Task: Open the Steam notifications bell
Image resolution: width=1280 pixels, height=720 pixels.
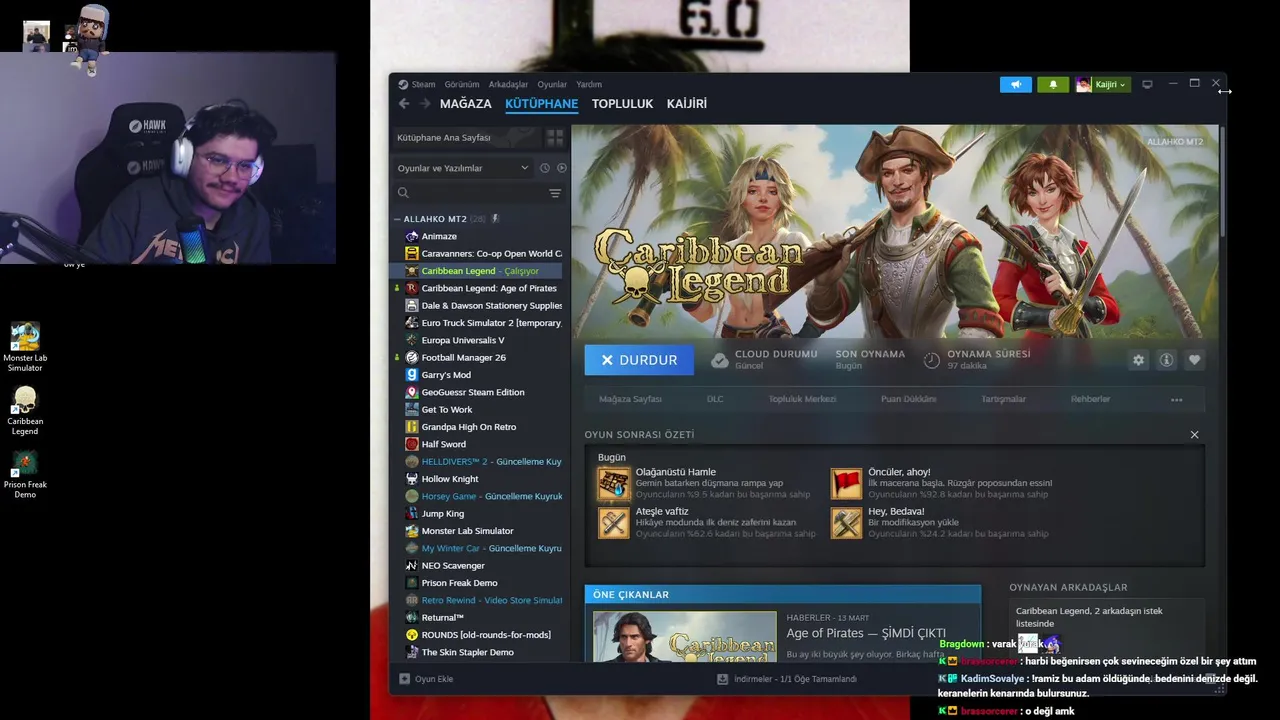Action: [1052, 85]
